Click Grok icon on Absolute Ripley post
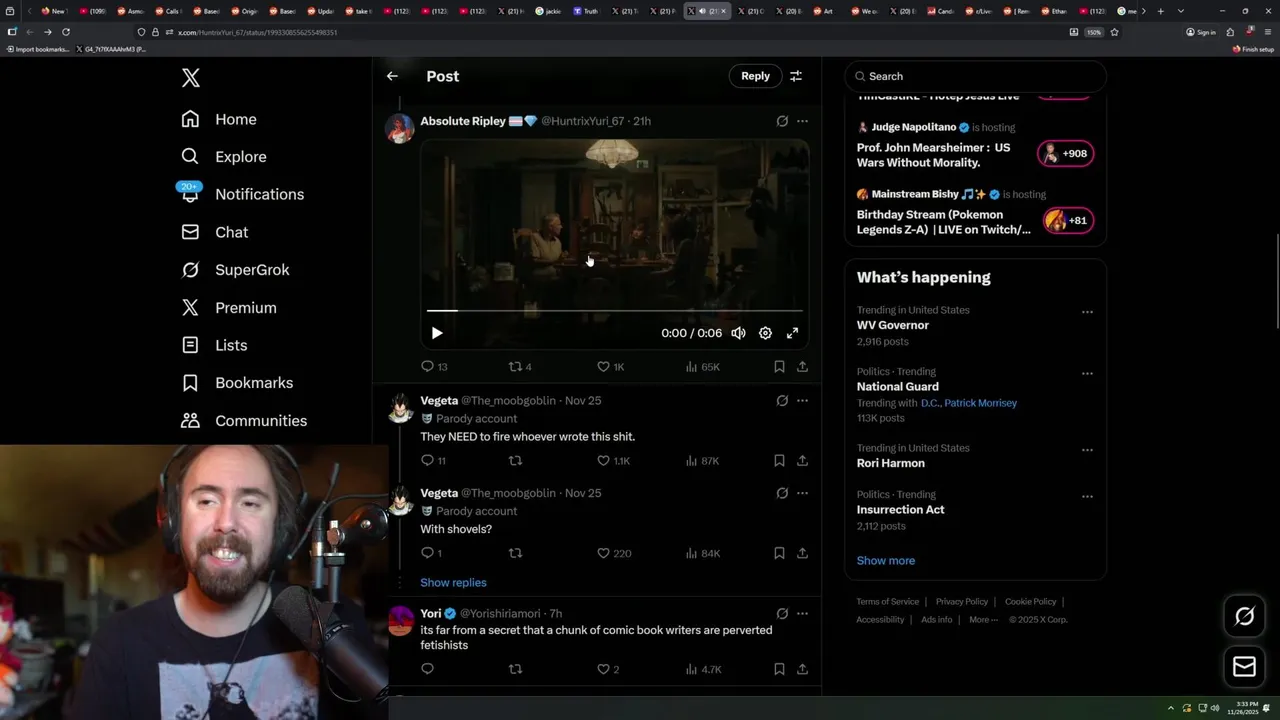Screen dimensions: 1280x720 782,121
